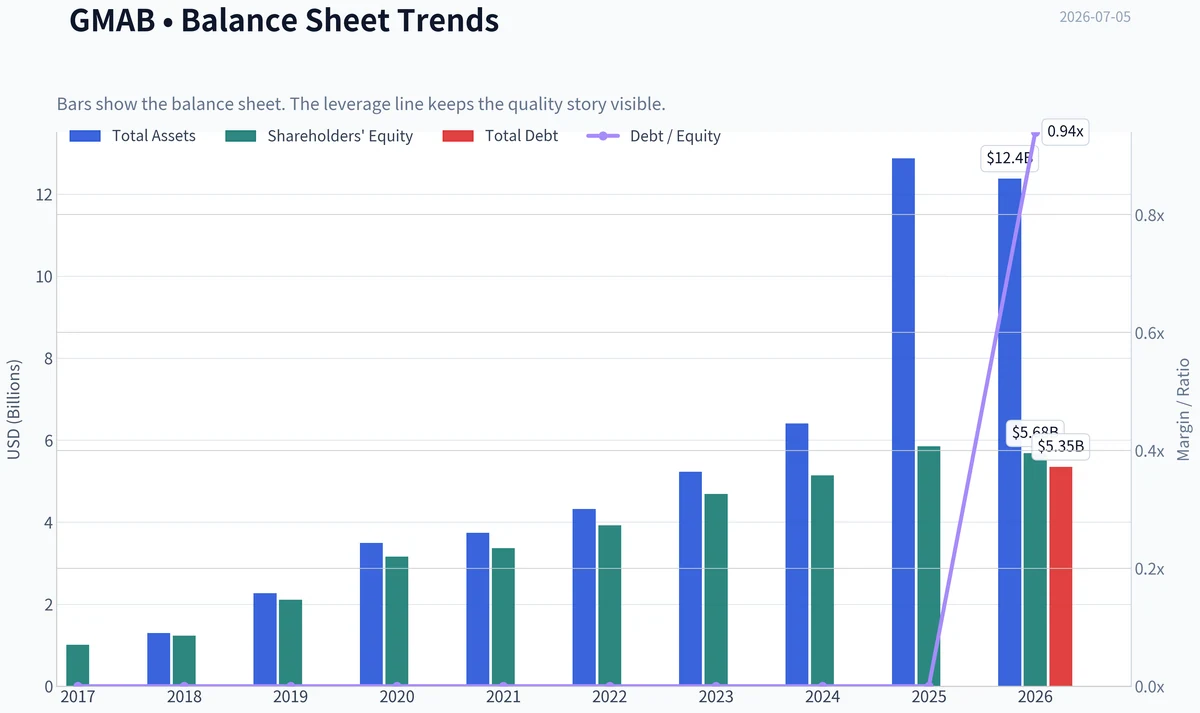Toggle the Debt / Equity legend label
The height and width of the screenshot is (713, 1200).
click(x=675, y=136)
